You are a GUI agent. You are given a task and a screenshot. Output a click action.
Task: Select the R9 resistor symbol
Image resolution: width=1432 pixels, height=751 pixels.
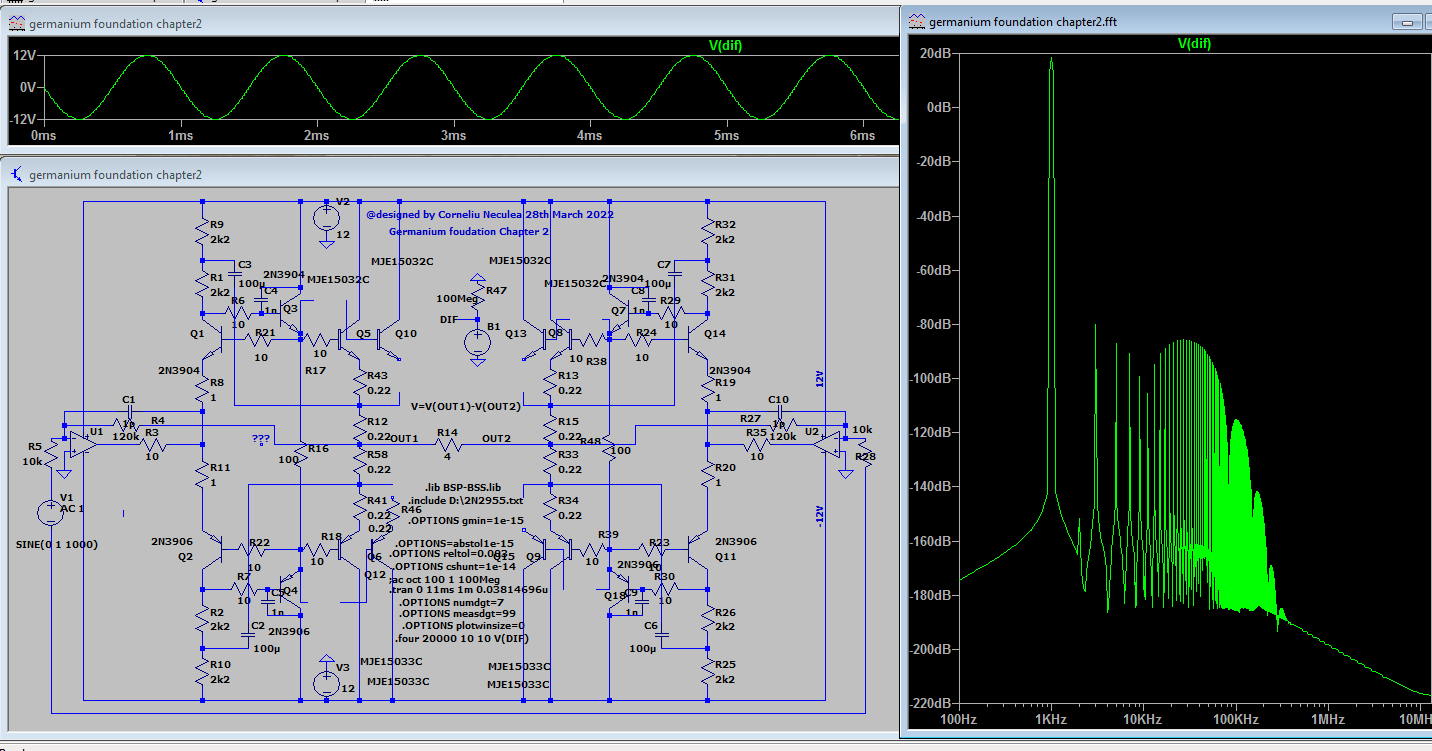click(203, 232)
